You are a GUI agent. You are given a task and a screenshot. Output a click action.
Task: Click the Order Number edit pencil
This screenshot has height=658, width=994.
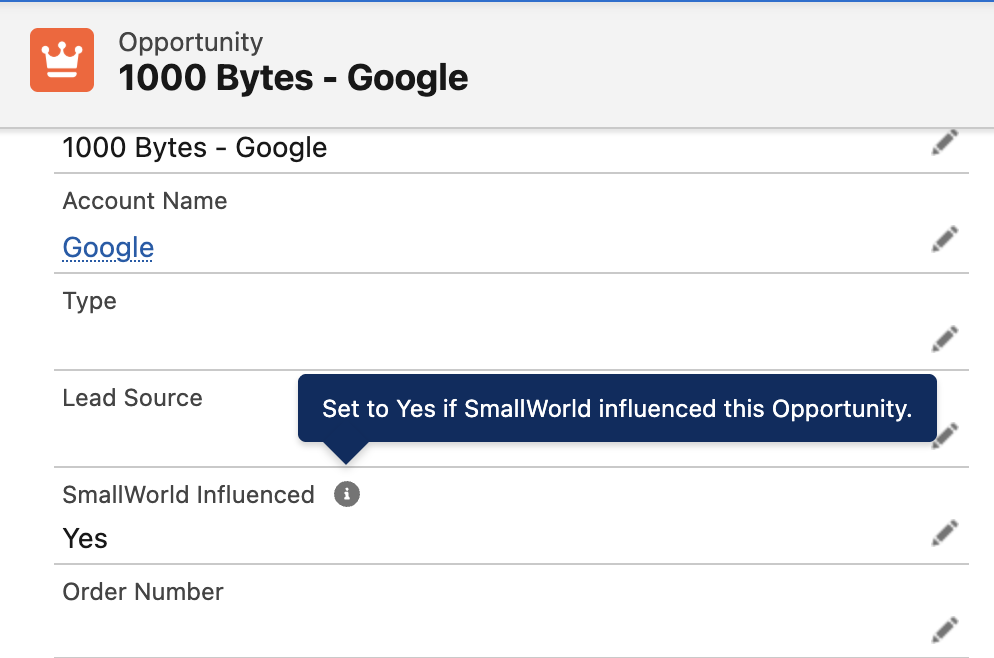click(945, 630)
